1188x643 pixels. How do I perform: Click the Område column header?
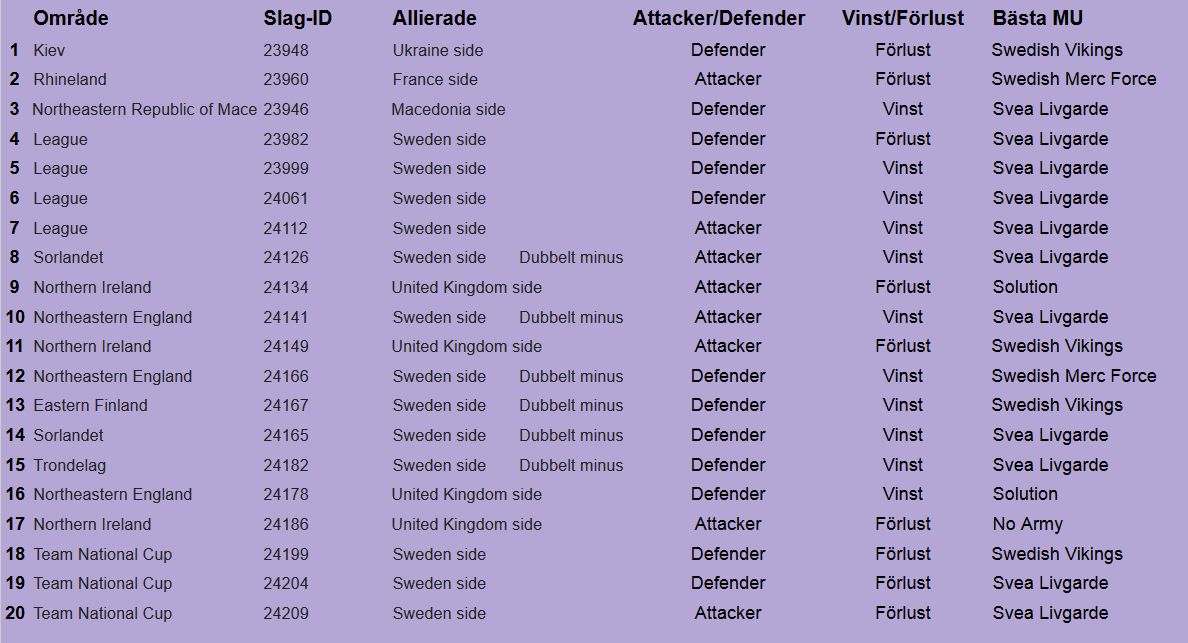pos(70,19)
